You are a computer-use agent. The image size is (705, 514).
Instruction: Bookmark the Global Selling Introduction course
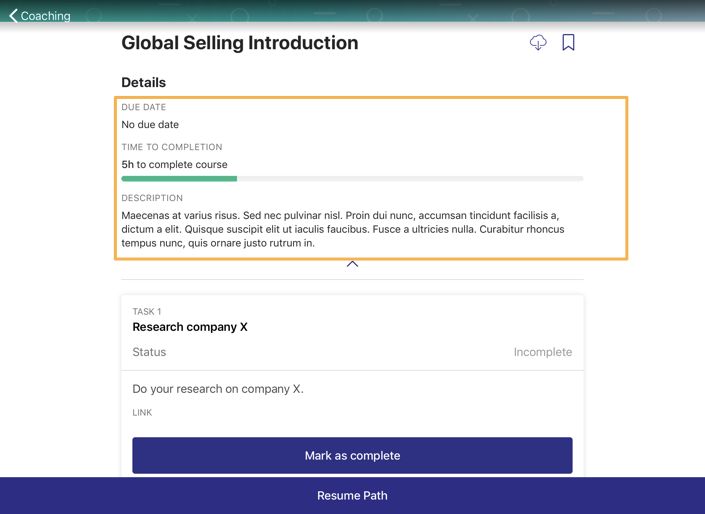click(x=568, y=43)
